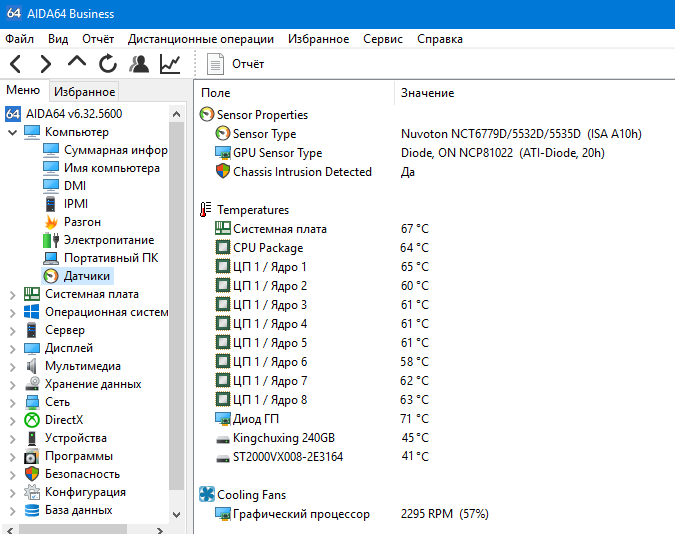Collapse the Компьютер tree node
Image resolution: width=675 pixels, height=534 pixels.
(x=12, y=132)
